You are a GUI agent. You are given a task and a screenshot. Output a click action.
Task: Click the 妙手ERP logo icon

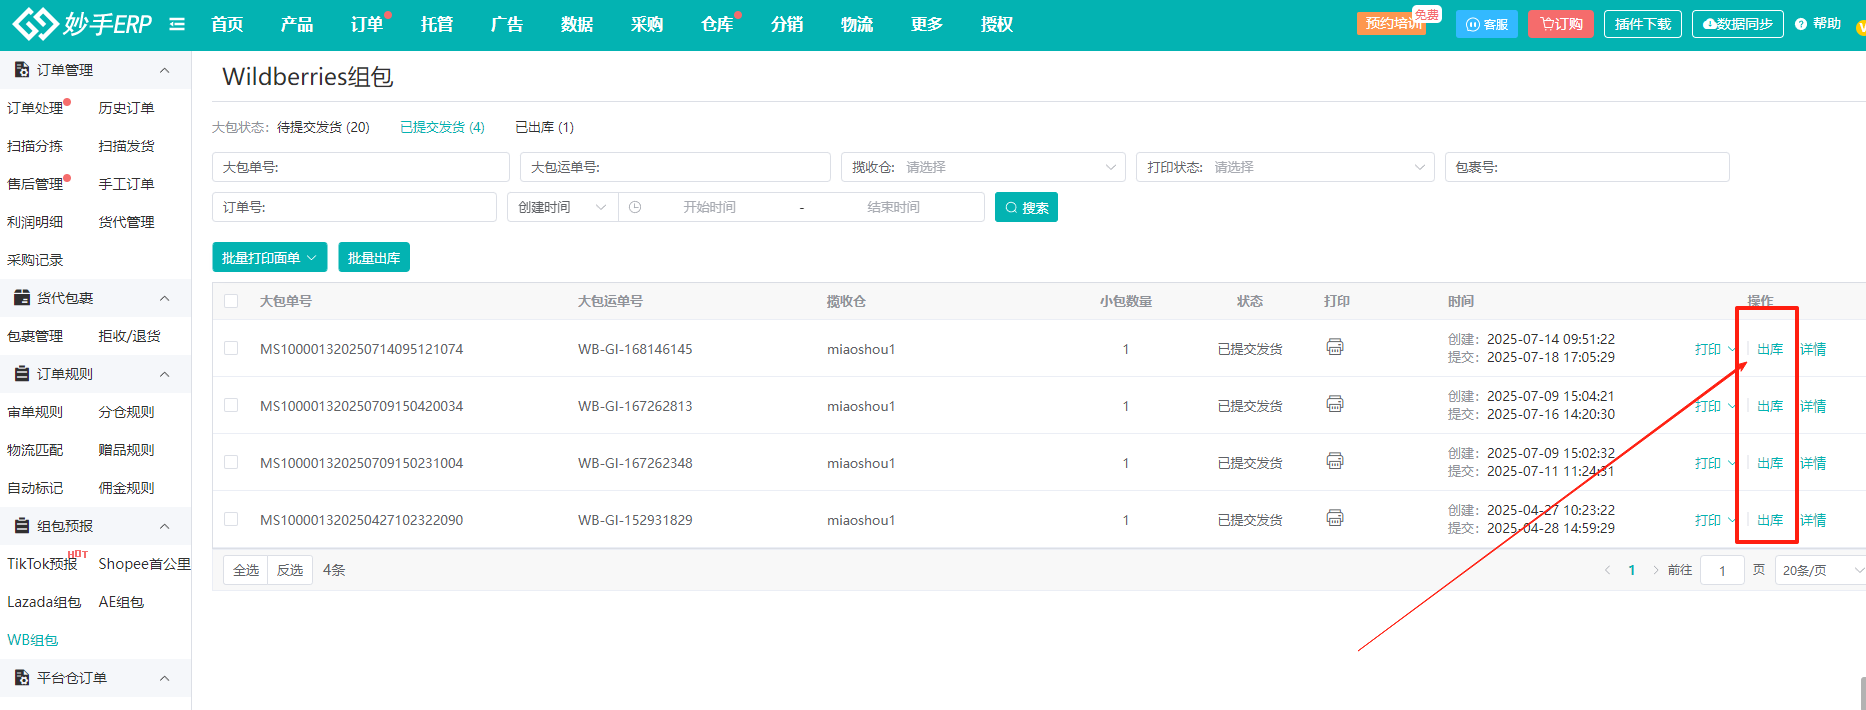point(35,23)
